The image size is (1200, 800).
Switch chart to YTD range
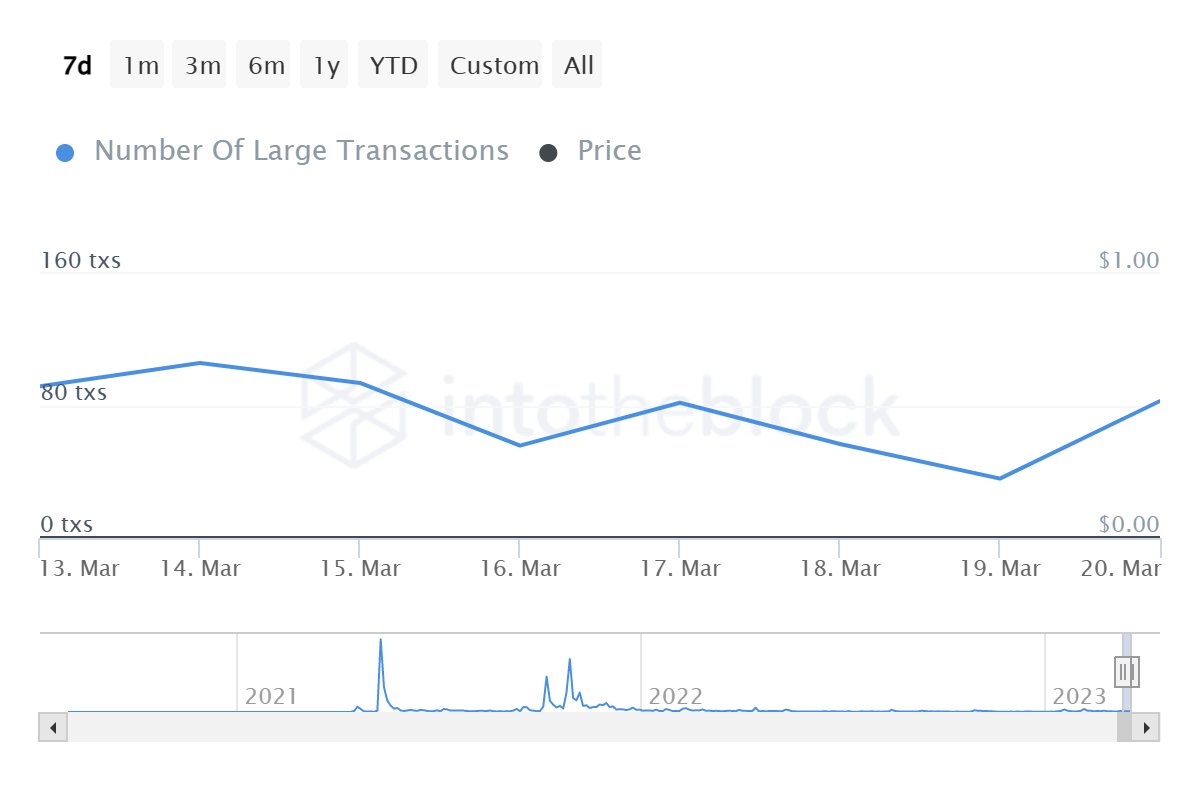393,66
